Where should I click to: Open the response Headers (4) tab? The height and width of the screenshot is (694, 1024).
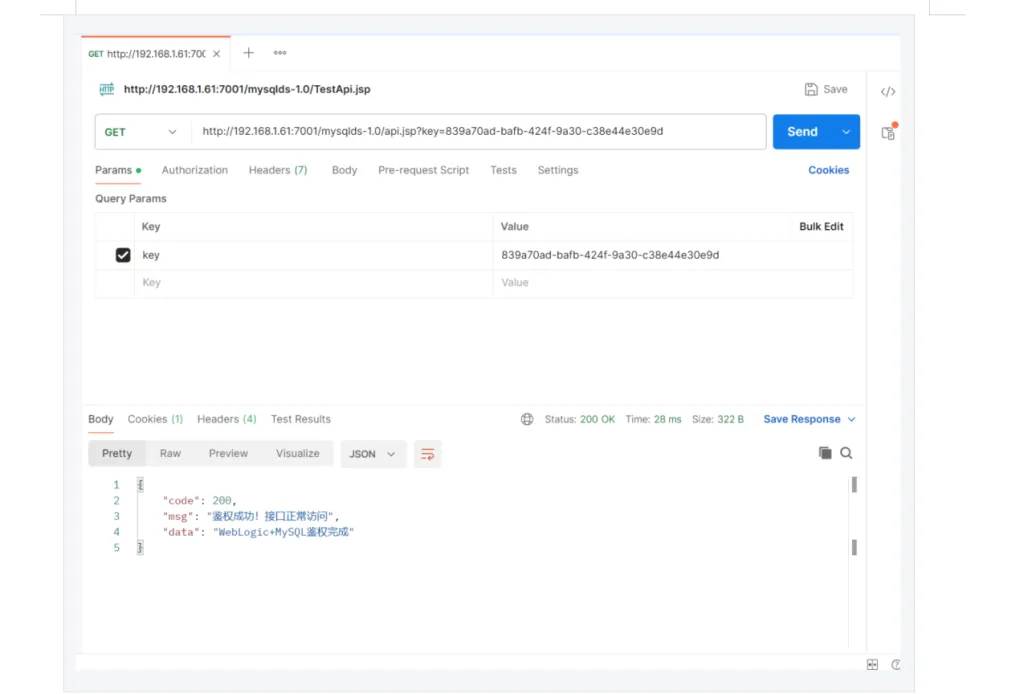click(x=227, y=419)
